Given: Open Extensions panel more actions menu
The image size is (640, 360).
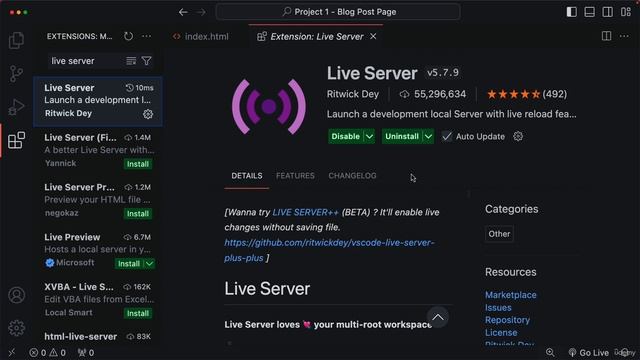Looking at the screenshot, I should coord(147,36).
